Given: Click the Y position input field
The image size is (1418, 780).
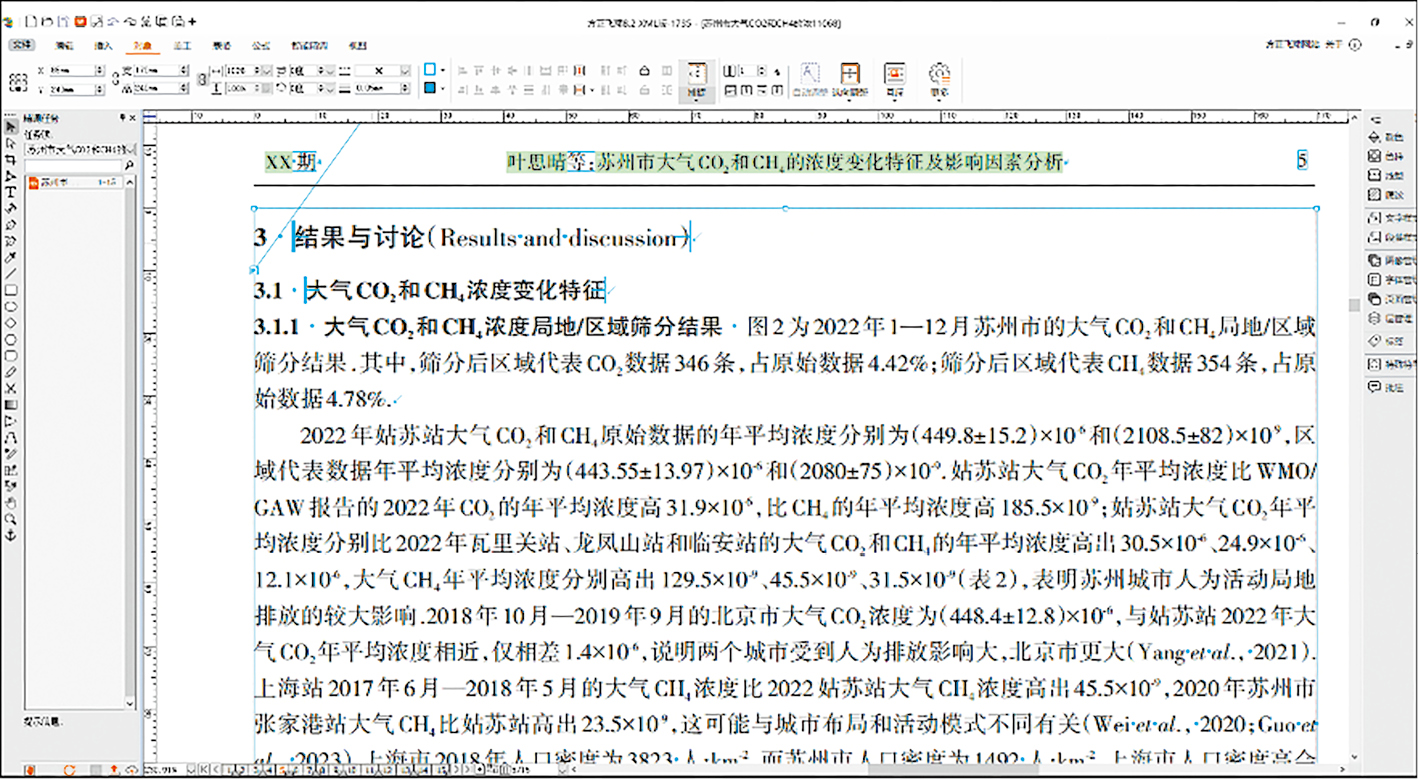Looking at the screenshot, I should (x=75, y=89).
